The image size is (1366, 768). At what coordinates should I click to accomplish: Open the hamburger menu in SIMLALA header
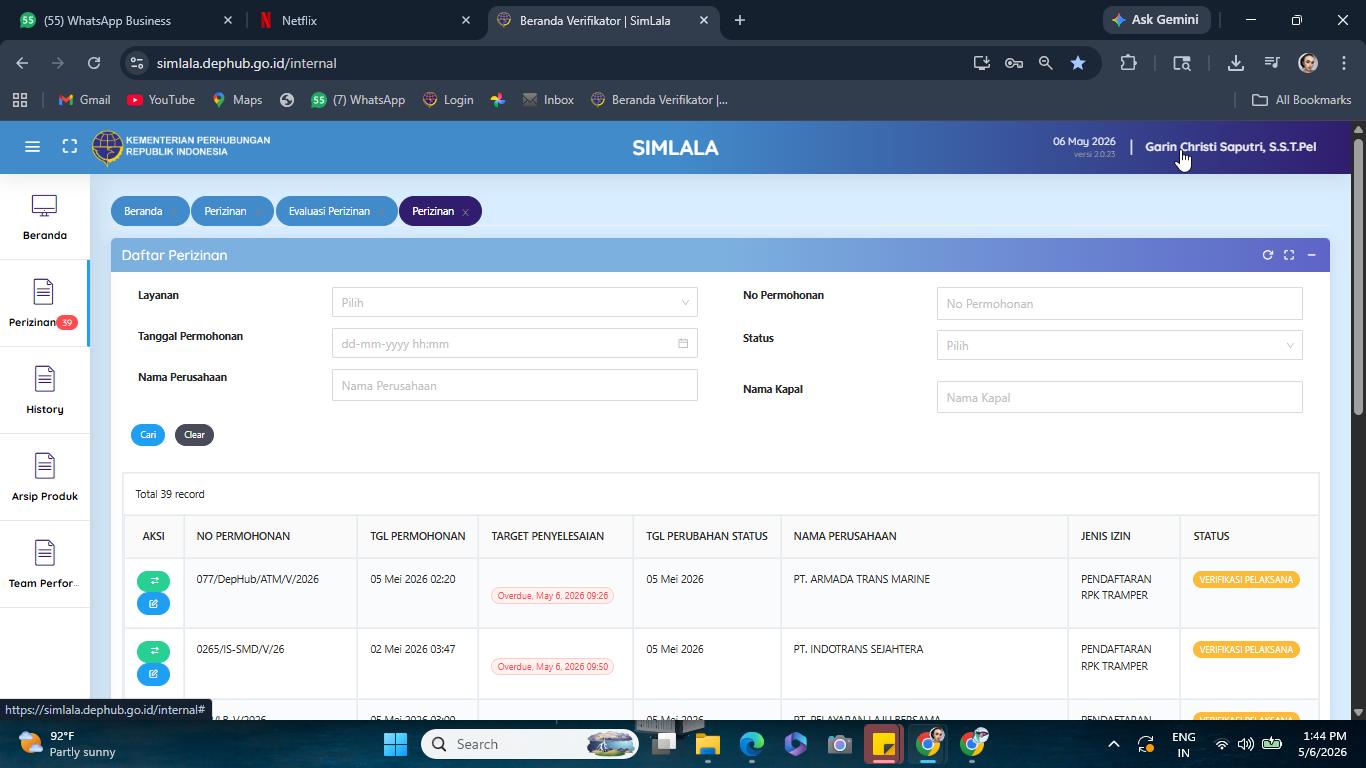[32, 147]
